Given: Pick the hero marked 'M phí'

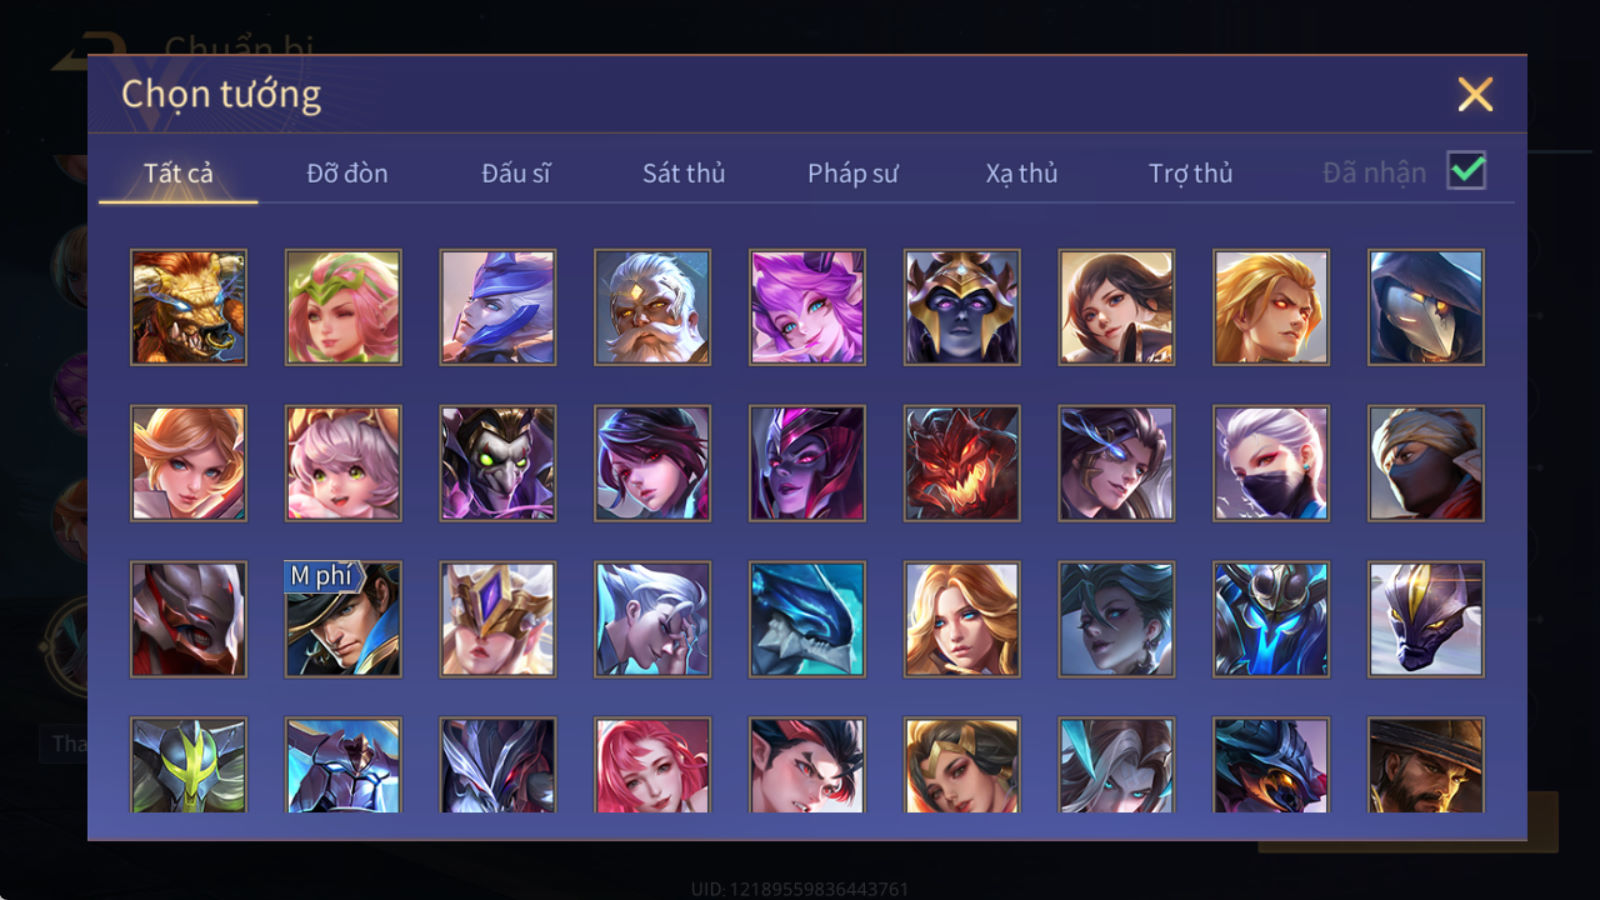Looking at the screenshot, I should pyautogui.click(x=343, y=619).
